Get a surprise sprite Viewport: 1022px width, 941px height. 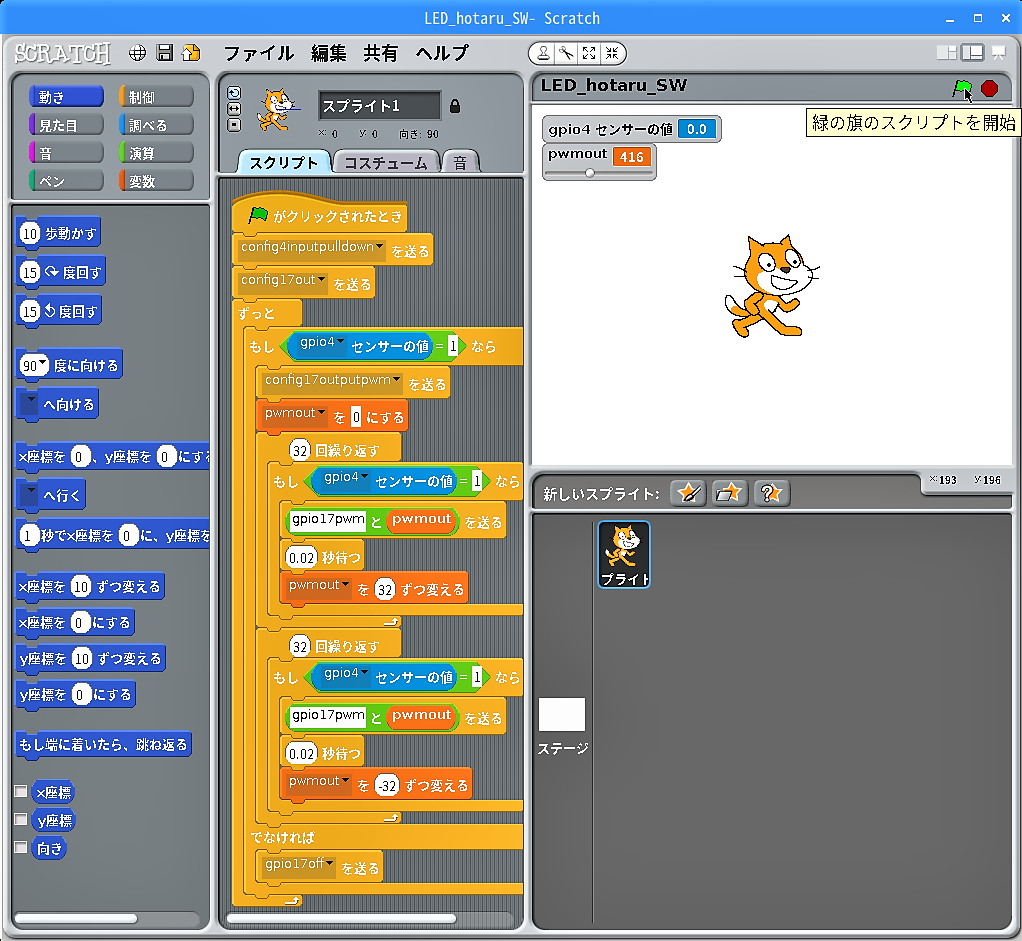coord(771,493)
